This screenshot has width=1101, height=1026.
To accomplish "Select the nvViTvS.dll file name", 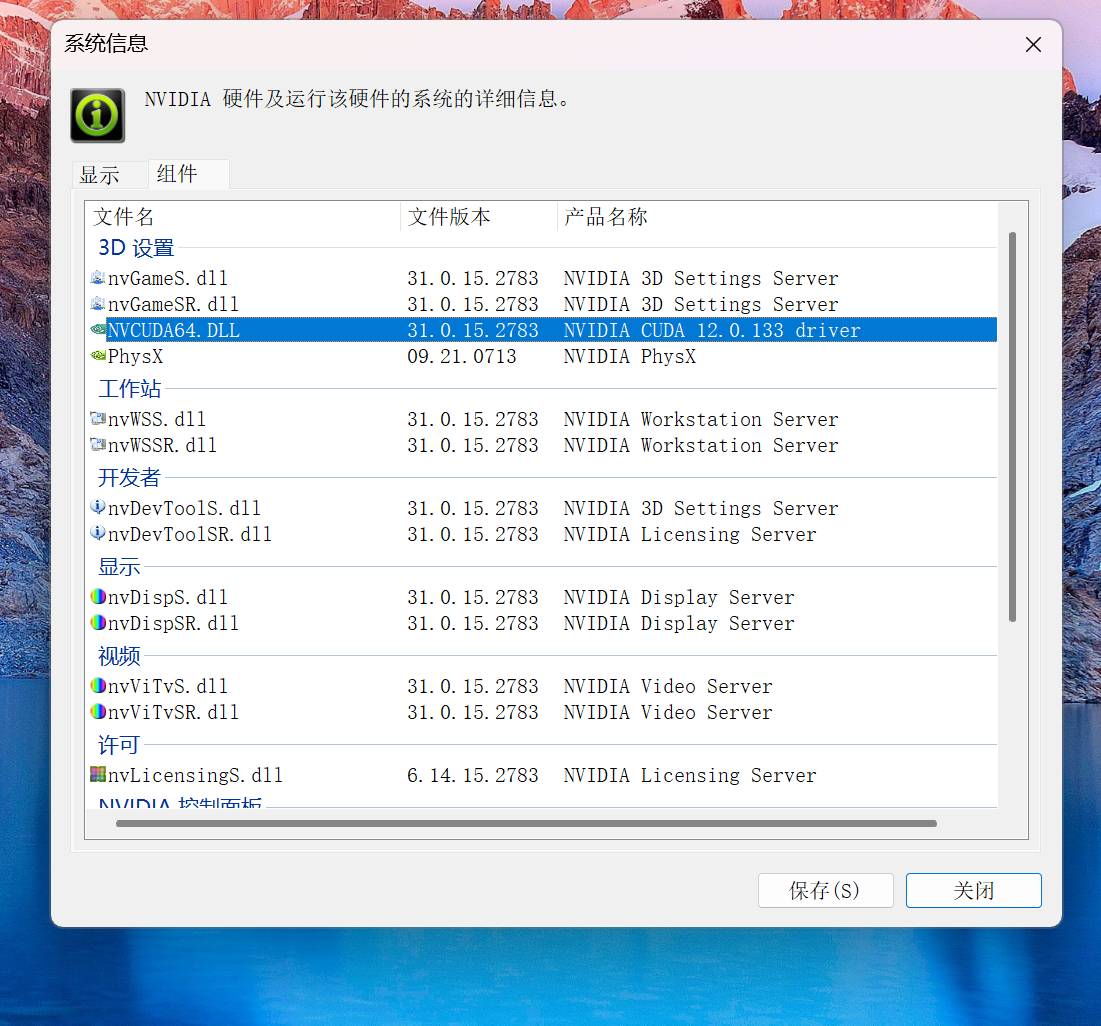I will pyautogui.click(x=168, y=685).
